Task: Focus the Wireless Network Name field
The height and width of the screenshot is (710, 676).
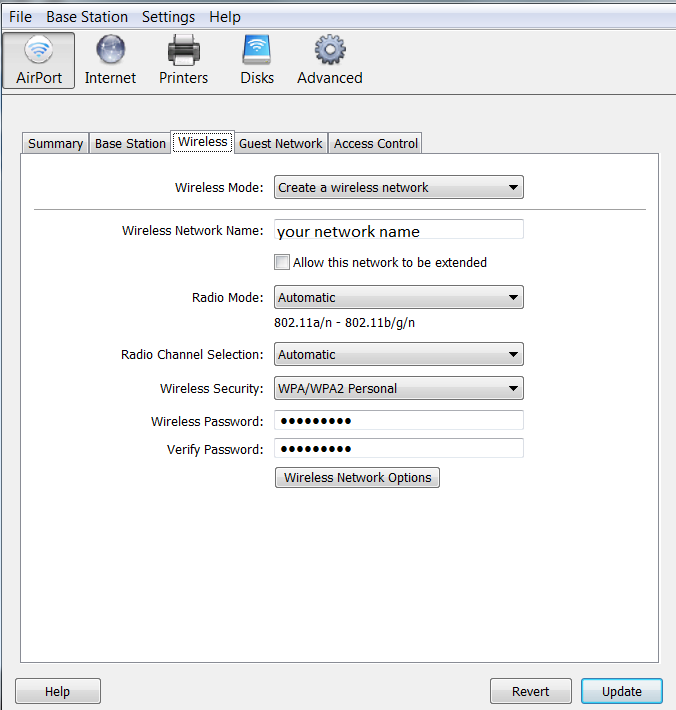Action: 398,230
